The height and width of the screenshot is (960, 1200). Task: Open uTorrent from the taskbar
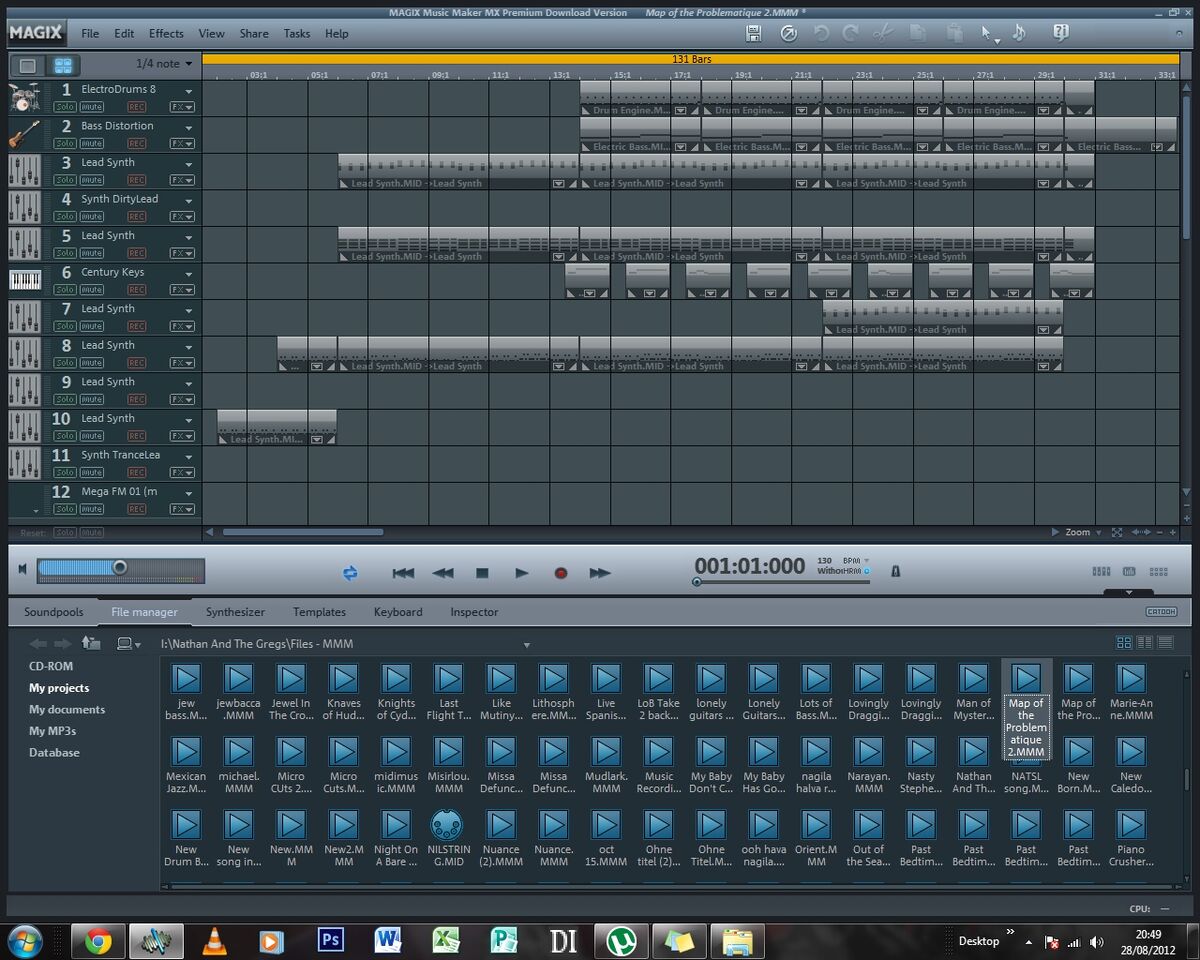(x=622, y=941)
